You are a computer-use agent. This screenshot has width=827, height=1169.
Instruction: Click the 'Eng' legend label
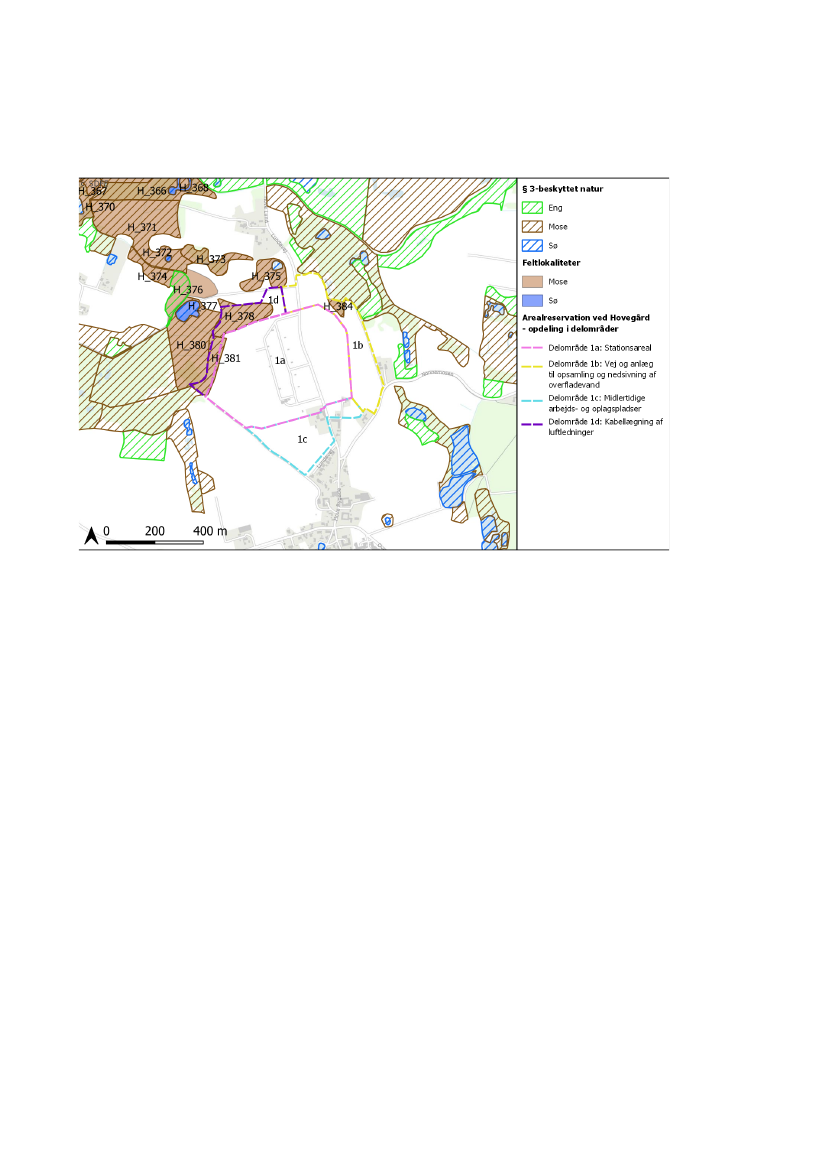(x=555, y=208)
